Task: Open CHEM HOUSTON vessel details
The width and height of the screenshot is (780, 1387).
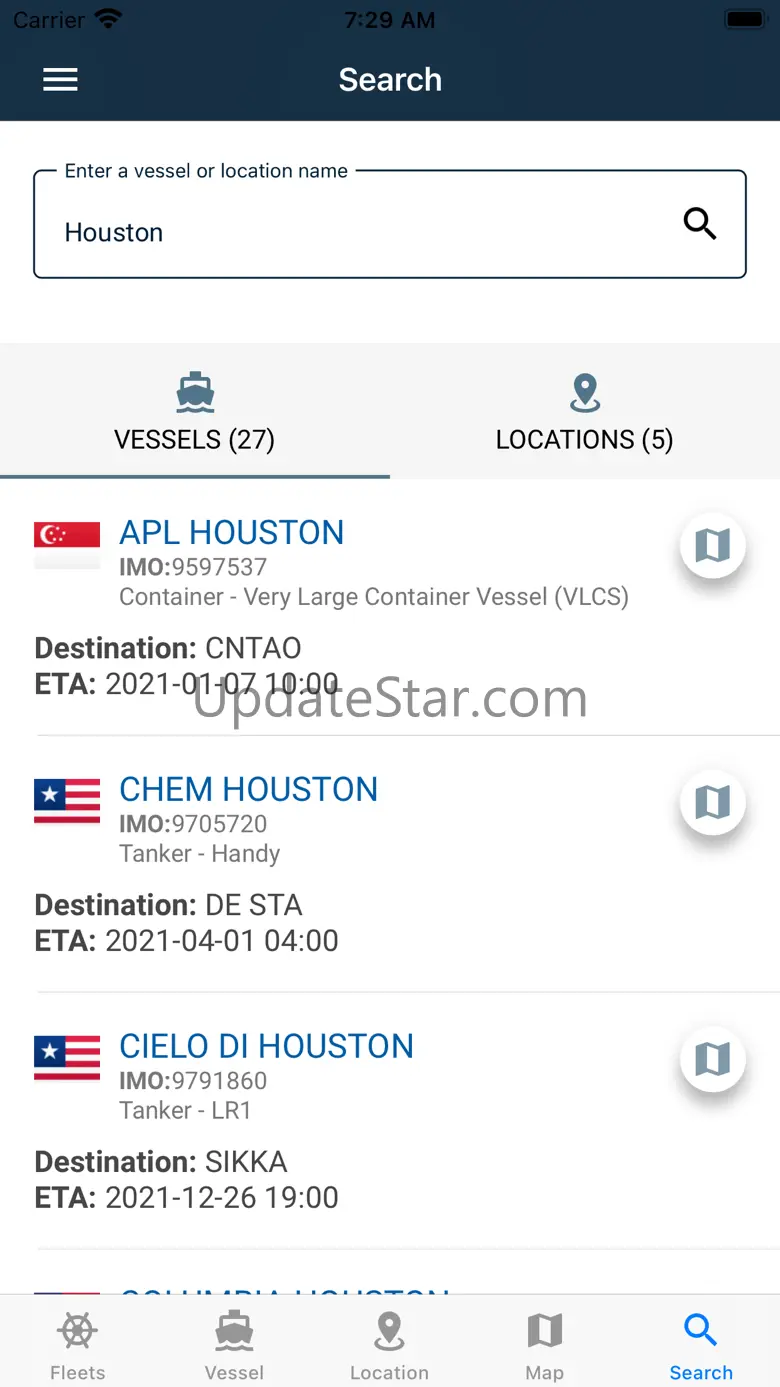Action: (249, 790)
